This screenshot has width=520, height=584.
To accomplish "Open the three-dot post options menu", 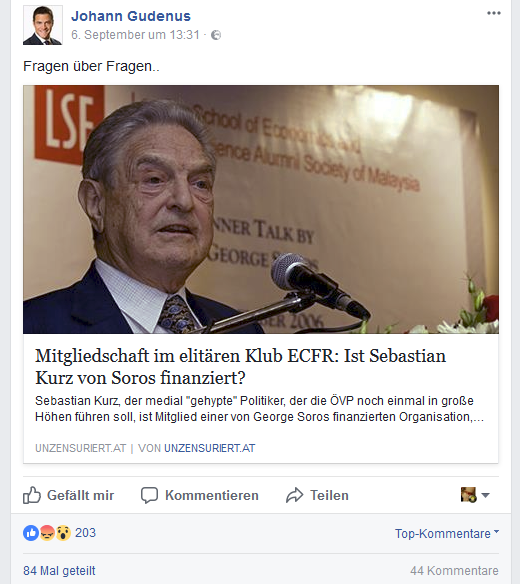I will [494, 13].
